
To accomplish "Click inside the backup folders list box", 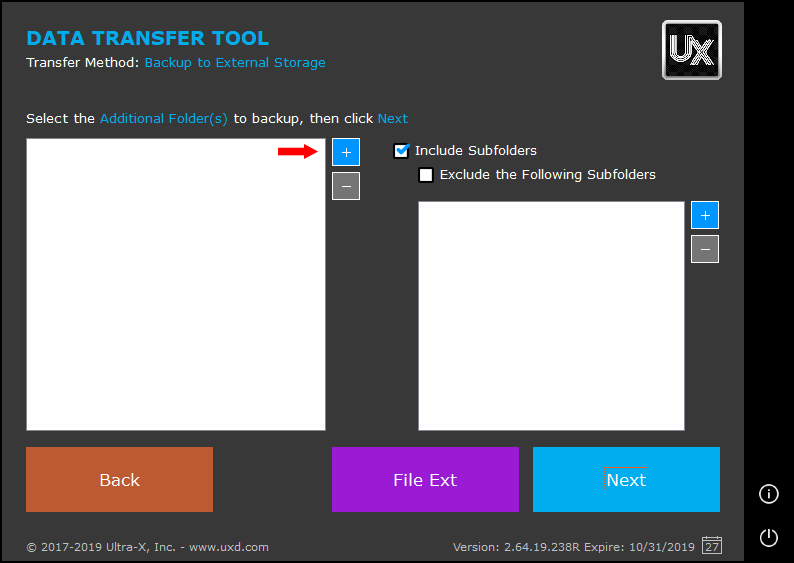I will (x=176, y=284).
